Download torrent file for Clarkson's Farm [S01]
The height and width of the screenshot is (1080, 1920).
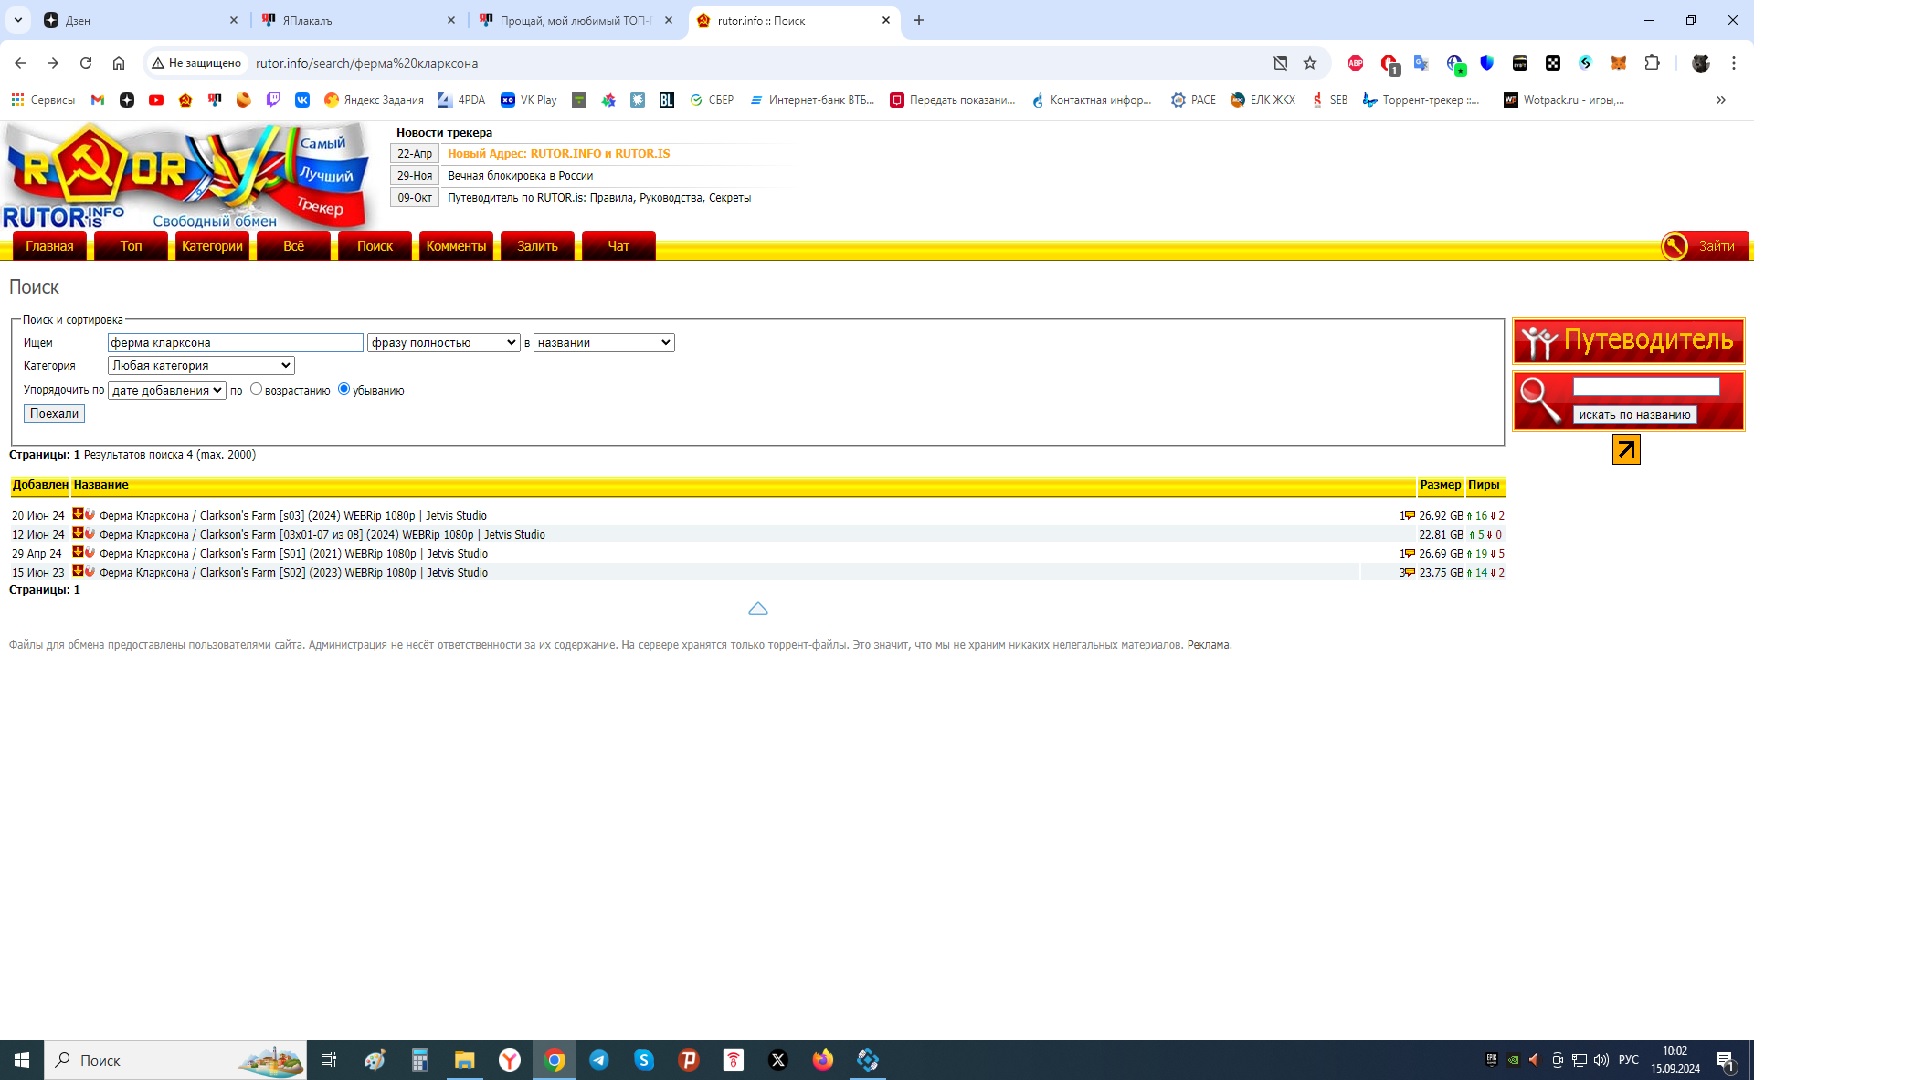[77, 553]
